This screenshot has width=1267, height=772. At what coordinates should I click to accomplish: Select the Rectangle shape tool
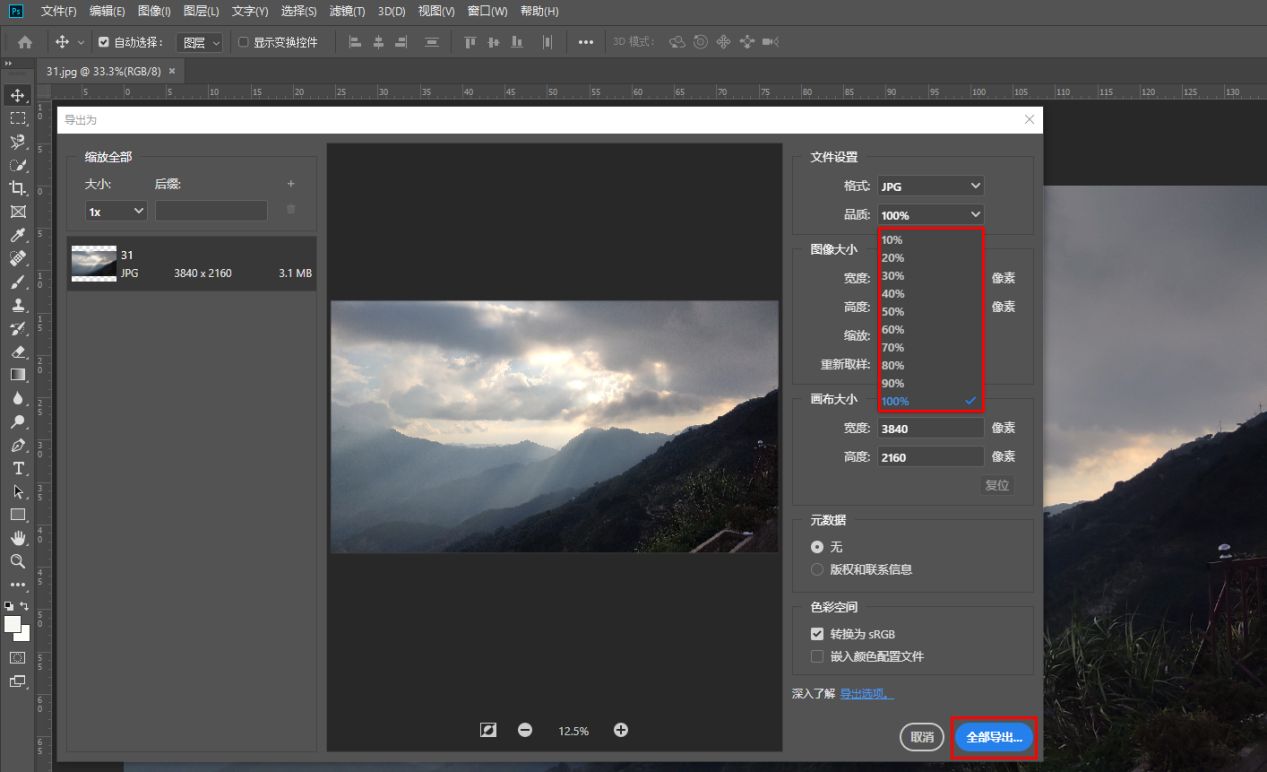coord(18,515)
